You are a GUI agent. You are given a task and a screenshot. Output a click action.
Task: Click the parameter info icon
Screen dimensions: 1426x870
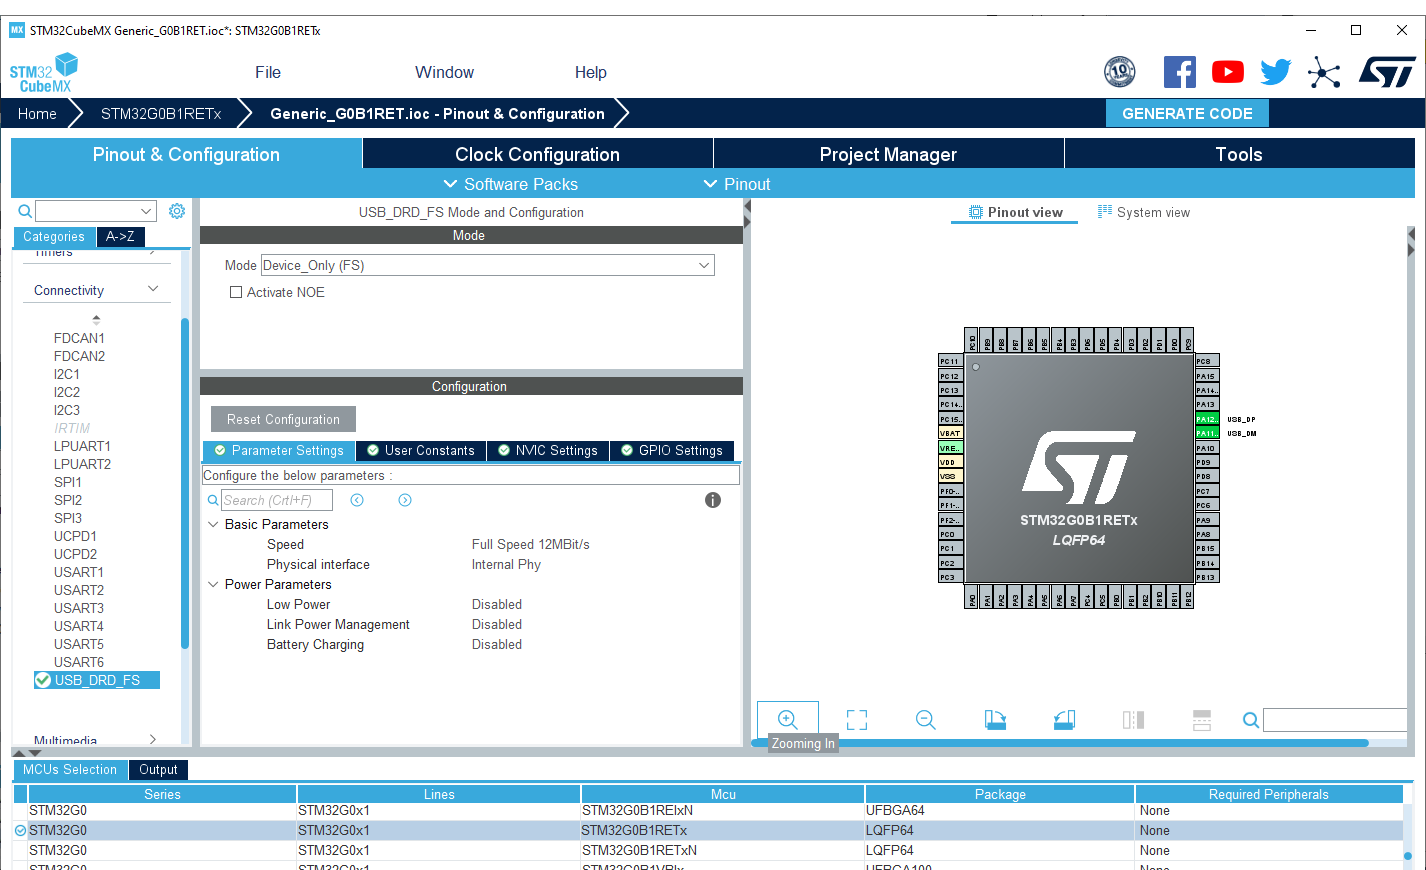click(712, 500)
